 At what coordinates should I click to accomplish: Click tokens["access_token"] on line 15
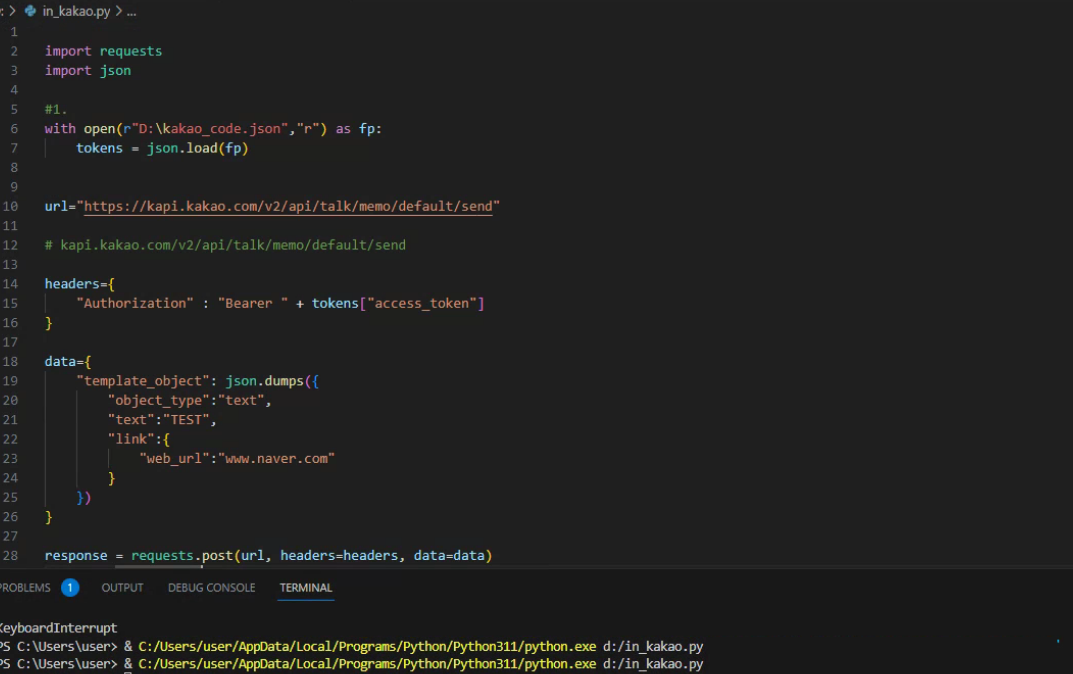(x=398, y=303)
